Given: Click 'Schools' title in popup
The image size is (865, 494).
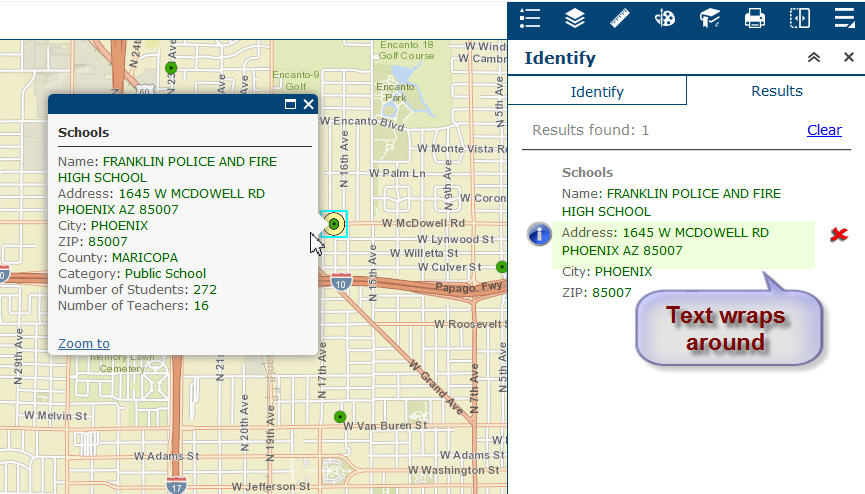Looking at the screenshot, I should click(x=83, y=132).
